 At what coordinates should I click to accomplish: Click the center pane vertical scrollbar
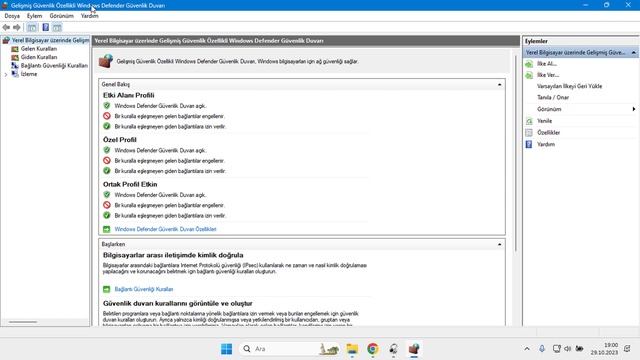pyautogui.click(x=516, y=153)
